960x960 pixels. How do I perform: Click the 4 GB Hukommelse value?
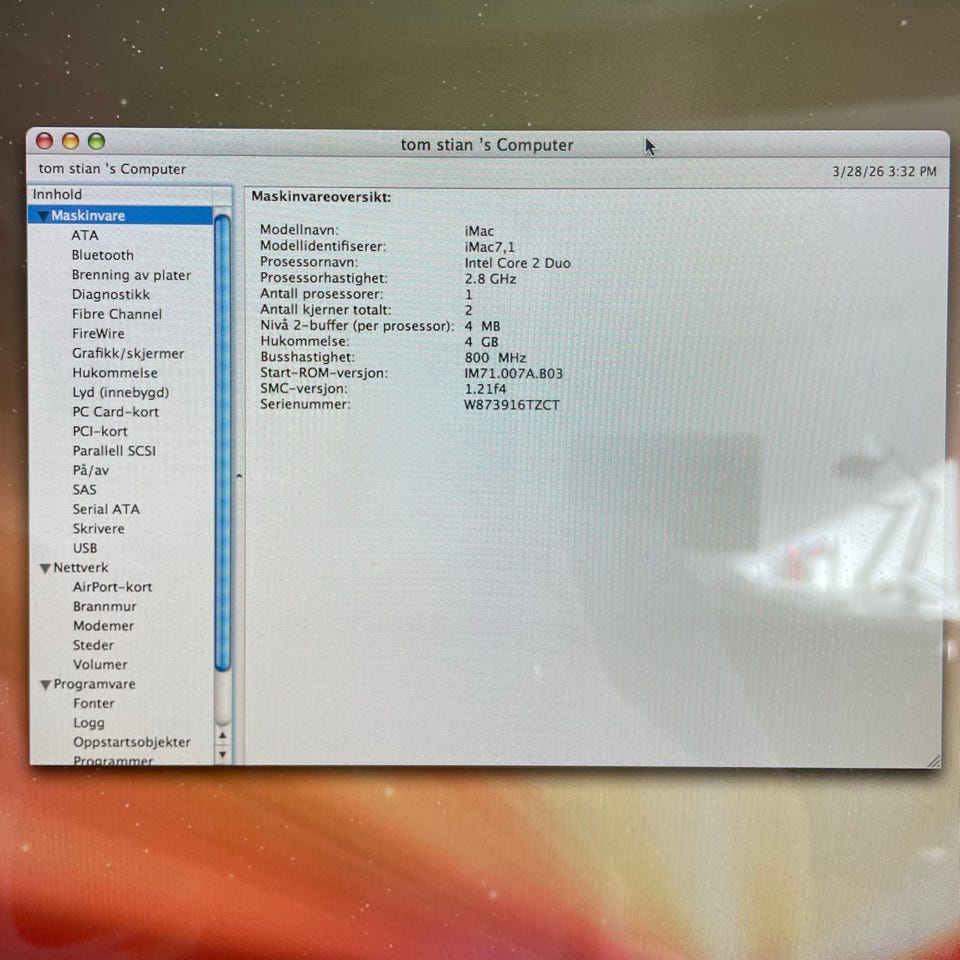tap(481, 342)
